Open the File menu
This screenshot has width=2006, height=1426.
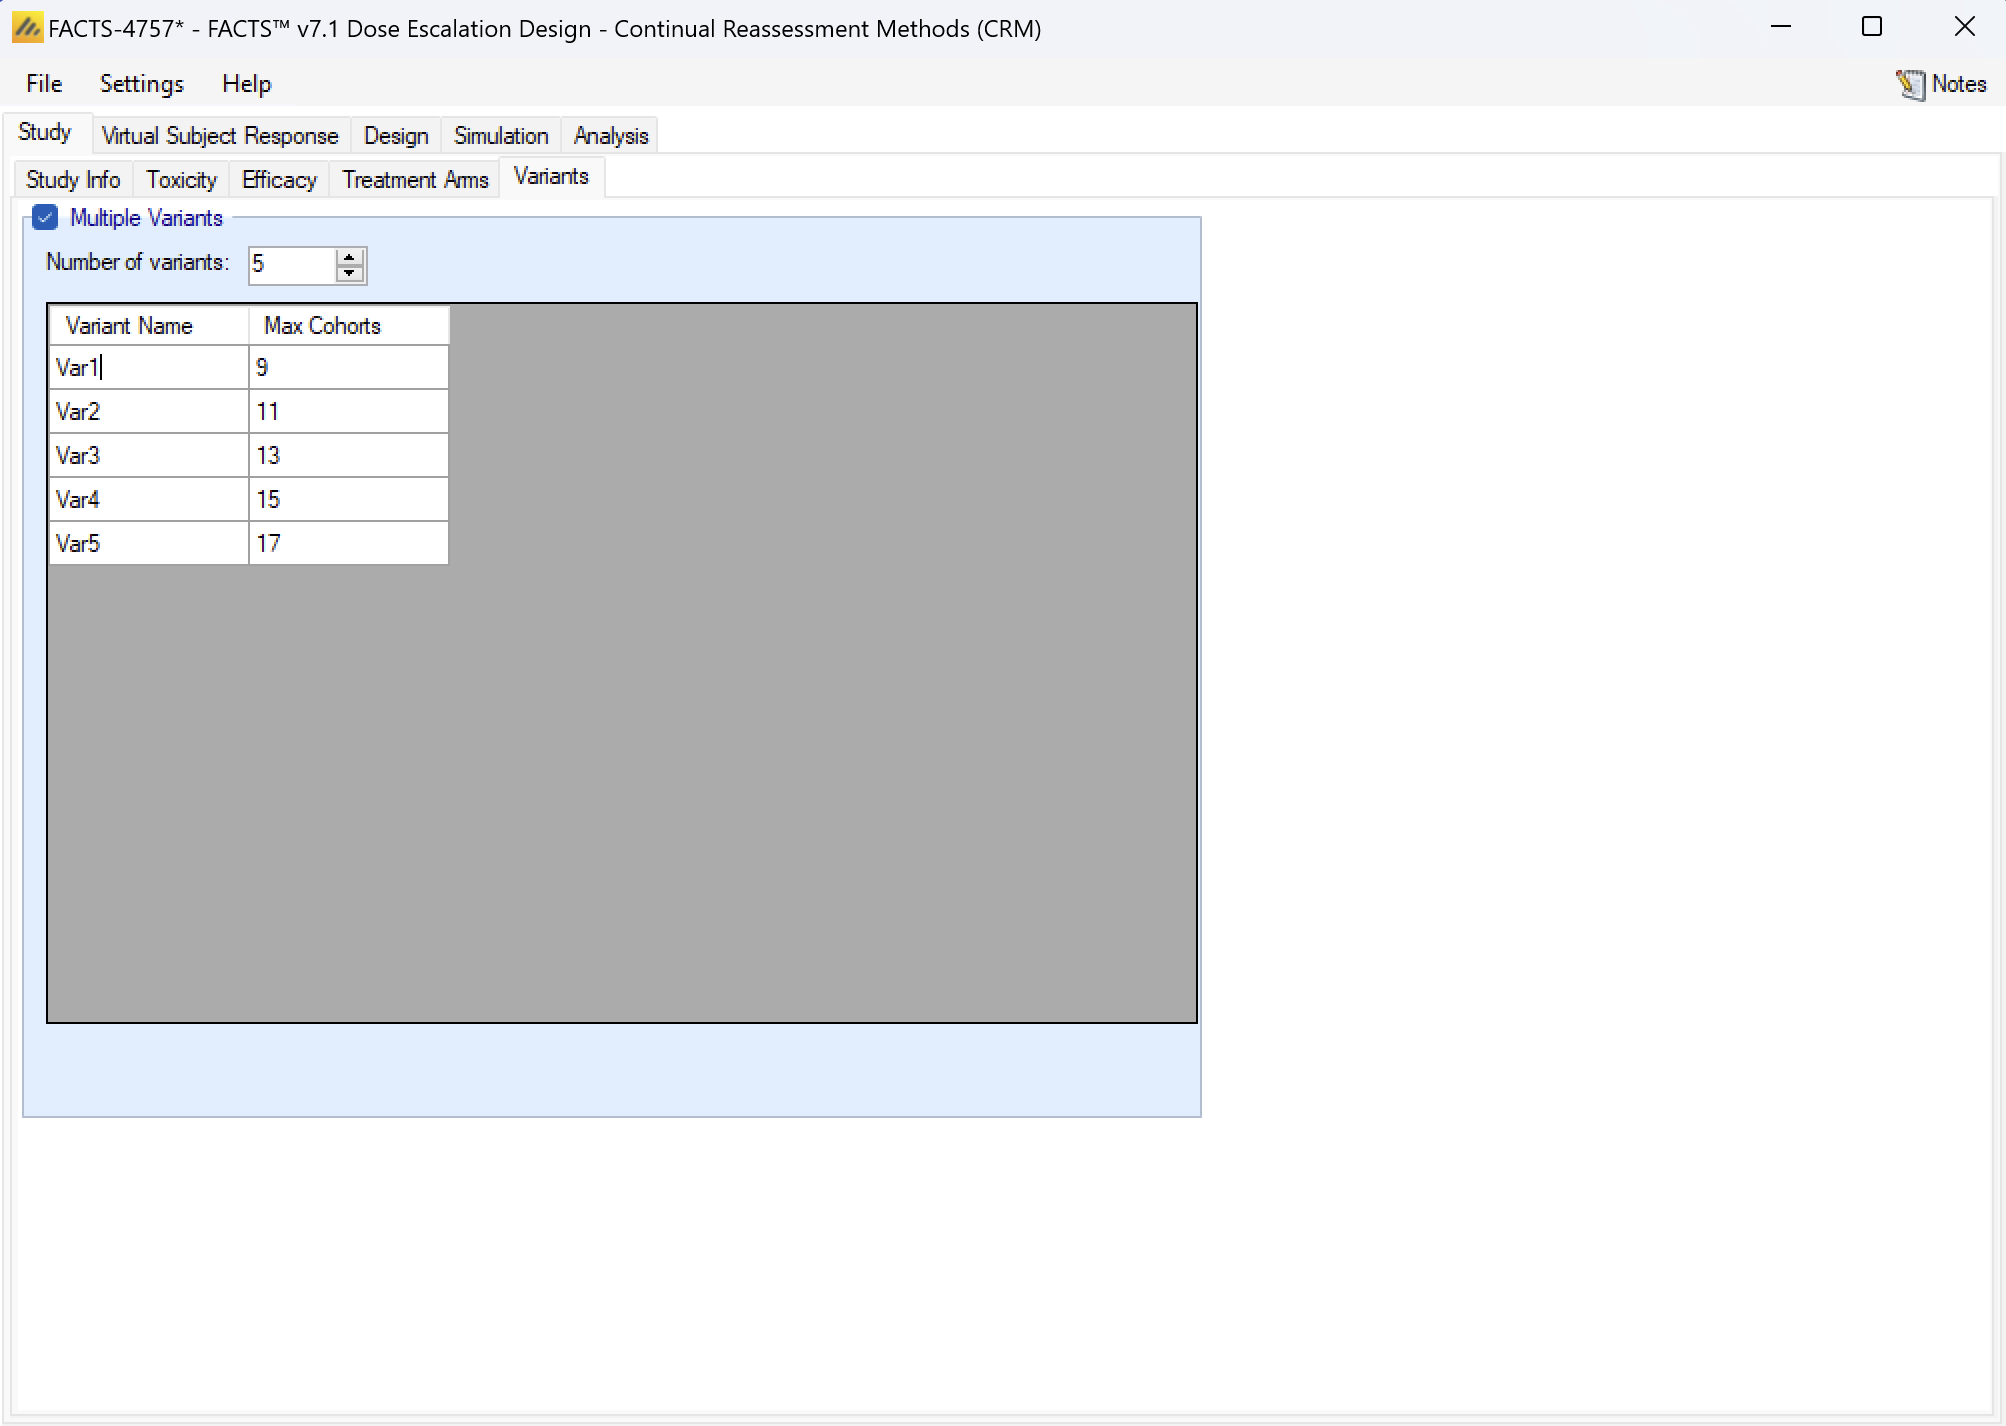click(x=44, y=84)
